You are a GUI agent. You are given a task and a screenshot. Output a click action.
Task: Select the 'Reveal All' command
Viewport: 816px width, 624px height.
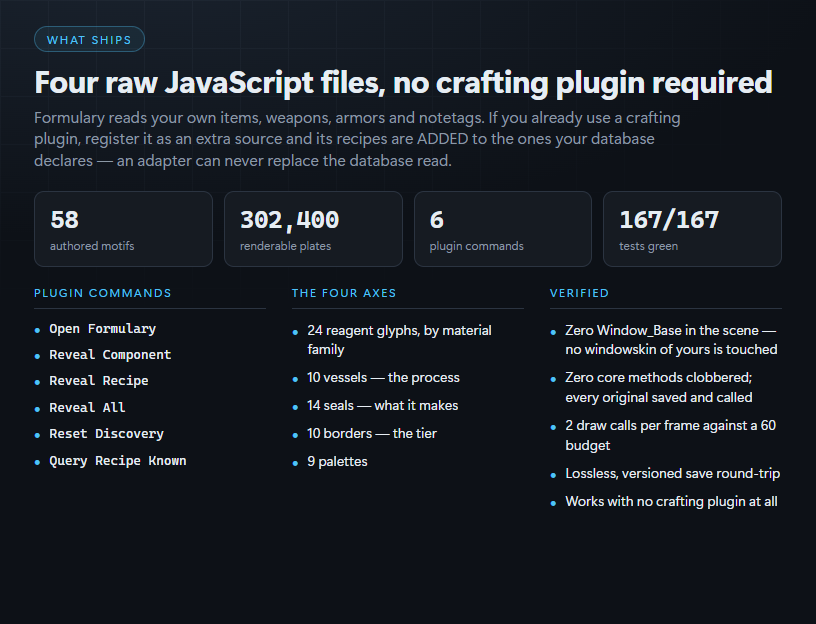pyautogui.click(x=87, y=407)
